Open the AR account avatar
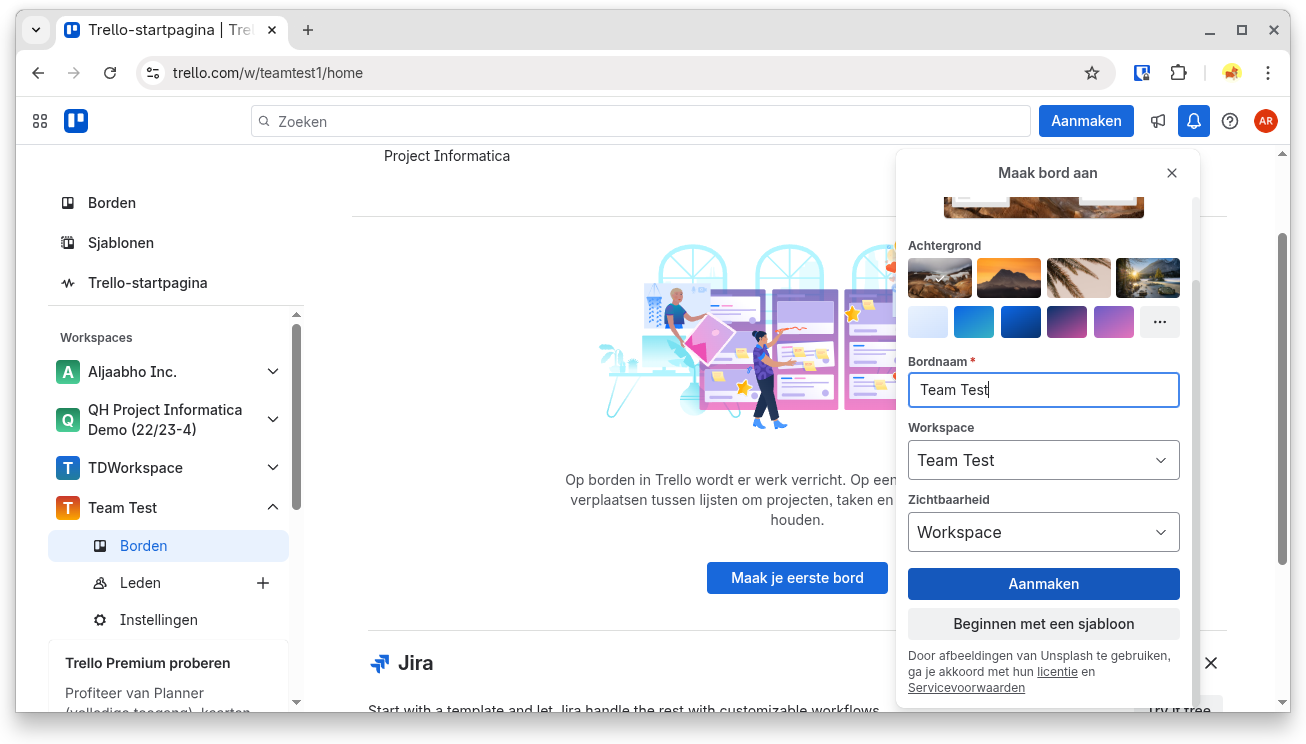This screenshot has width=1306, height=744. 1266,121
